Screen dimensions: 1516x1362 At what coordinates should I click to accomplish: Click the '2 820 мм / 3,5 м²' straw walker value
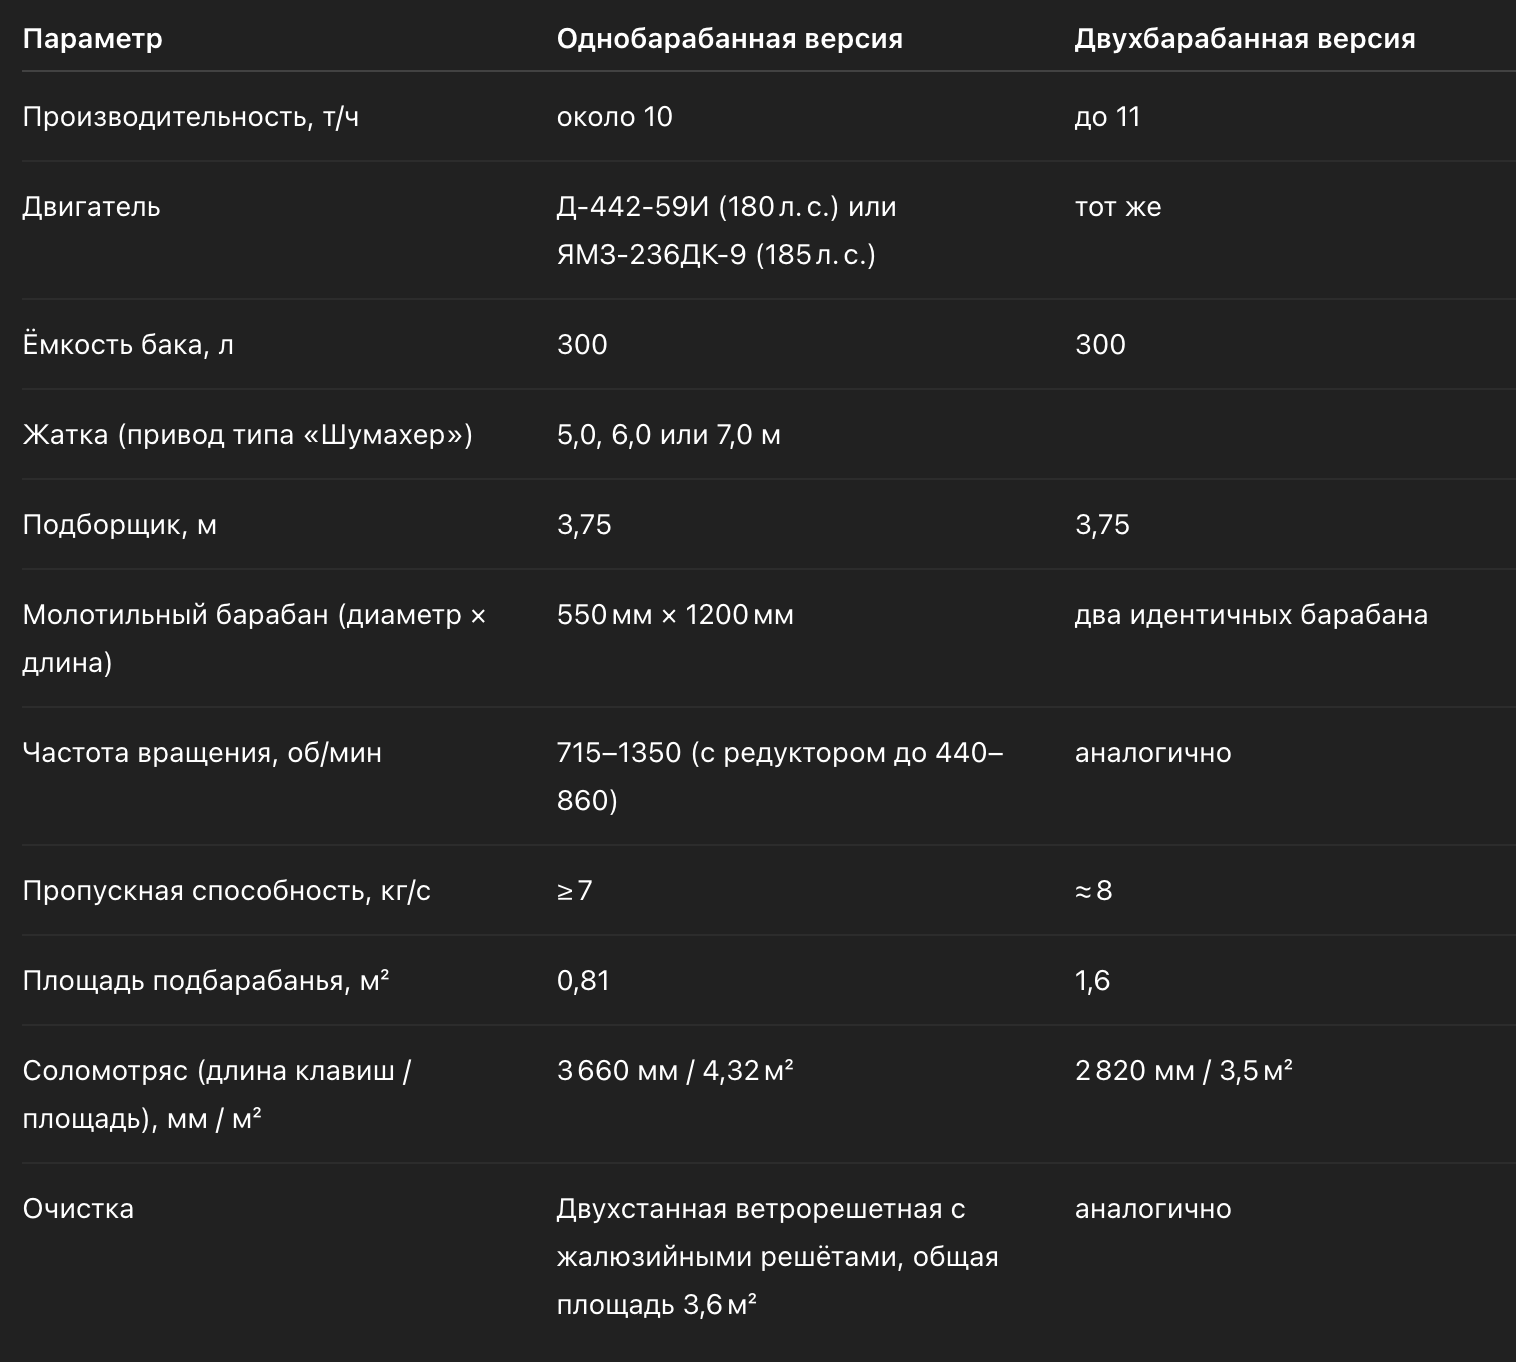click(x=1183, y=1071)
